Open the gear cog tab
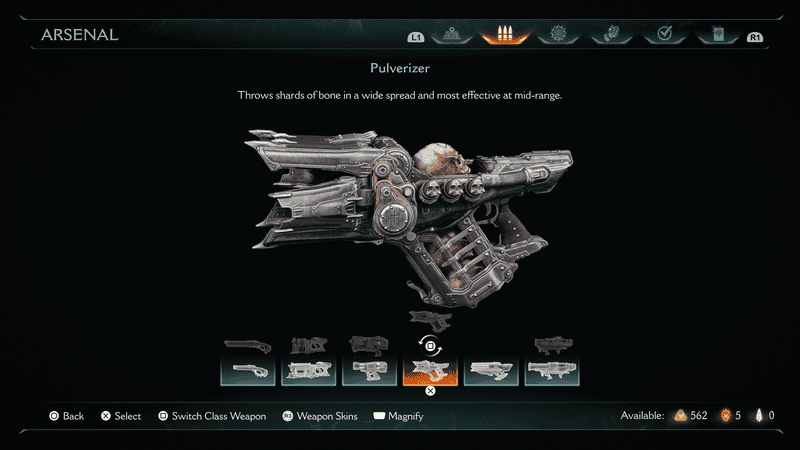800x450 pixels. 559,34
